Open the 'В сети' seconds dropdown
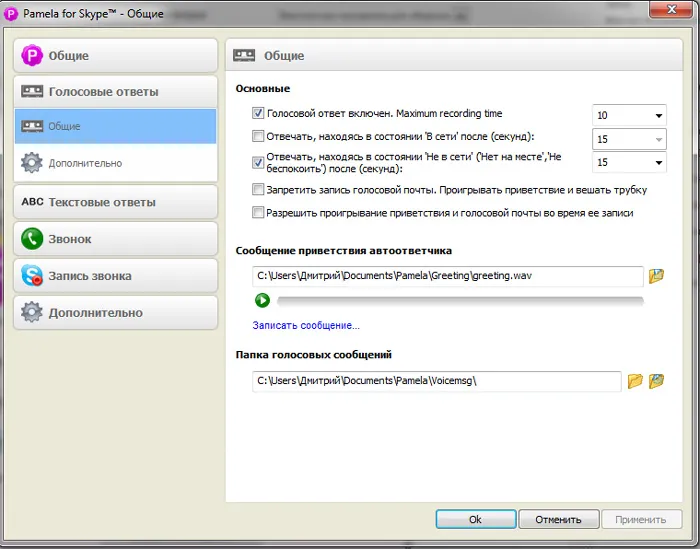700x549 pixels. tap(629, 139)
